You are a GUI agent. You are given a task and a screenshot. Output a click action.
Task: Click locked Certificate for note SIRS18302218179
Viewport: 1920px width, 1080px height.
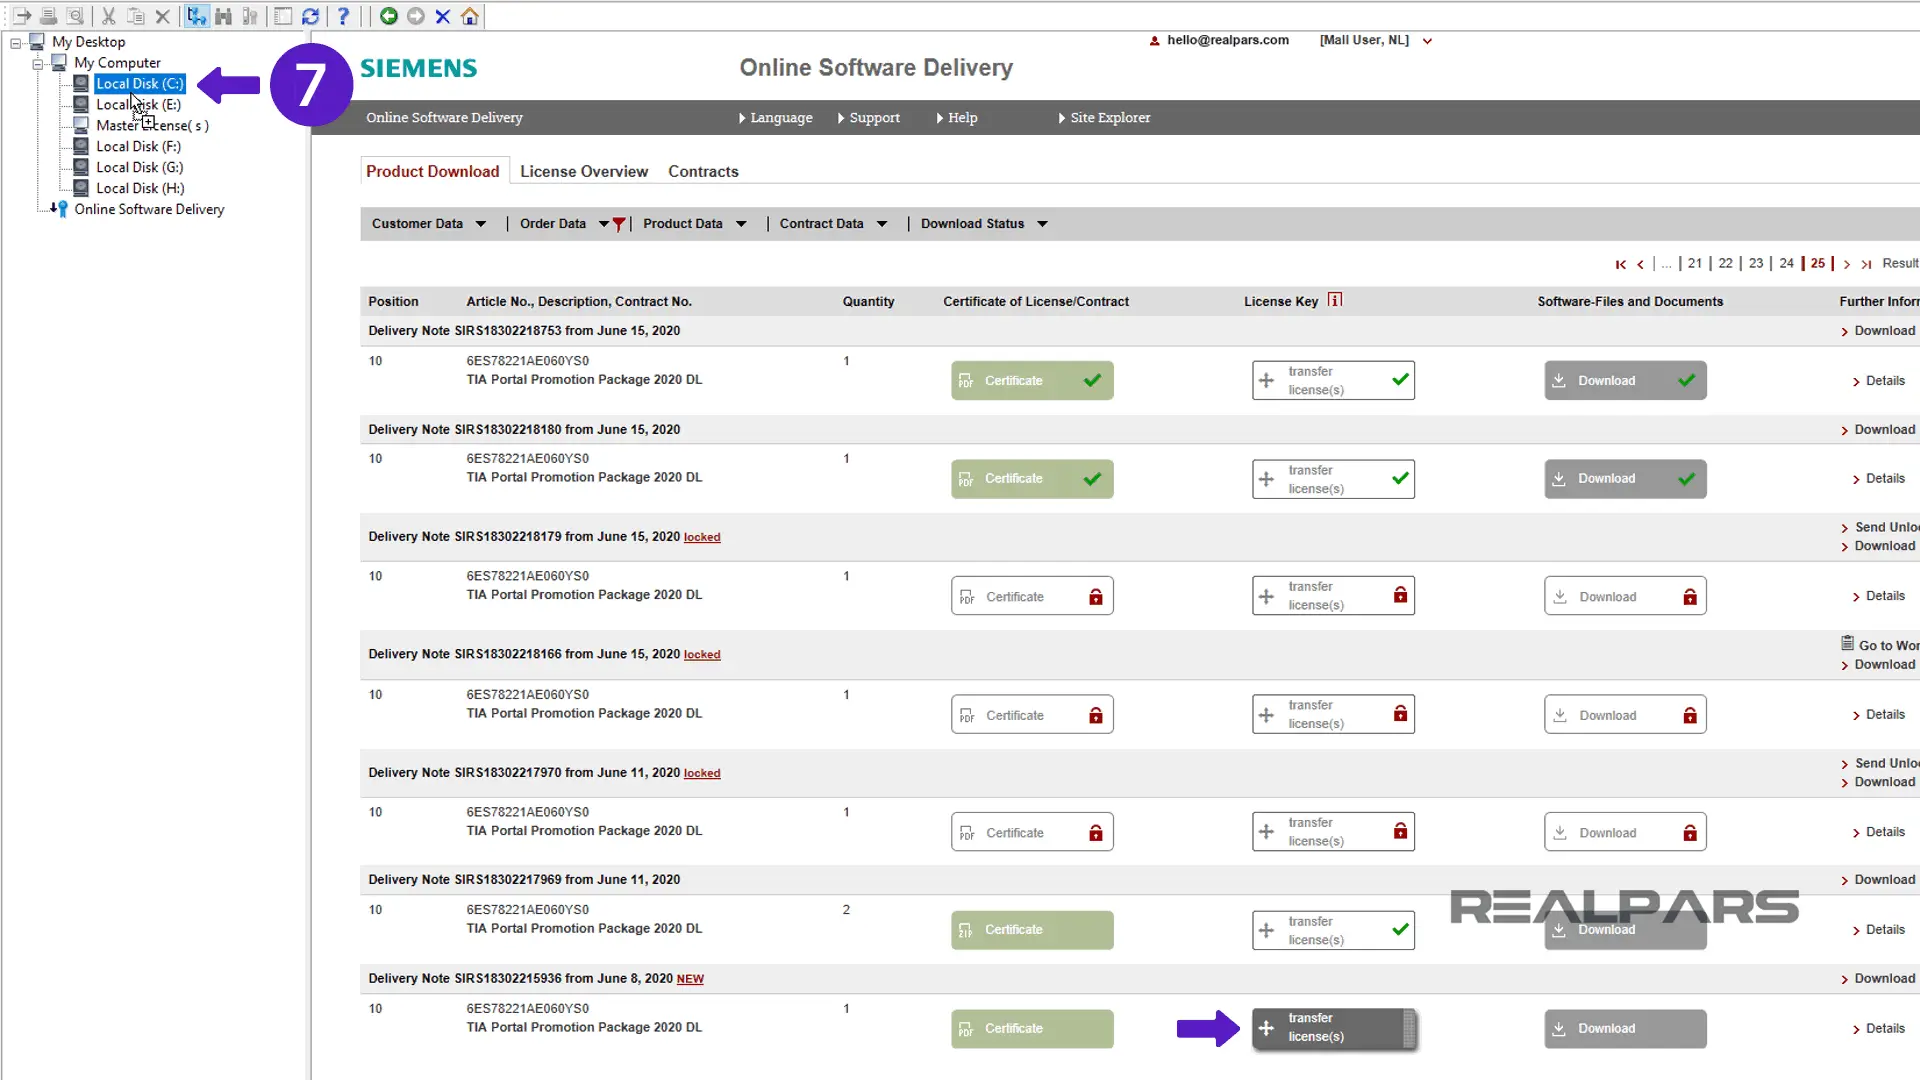pos(1032,597)
